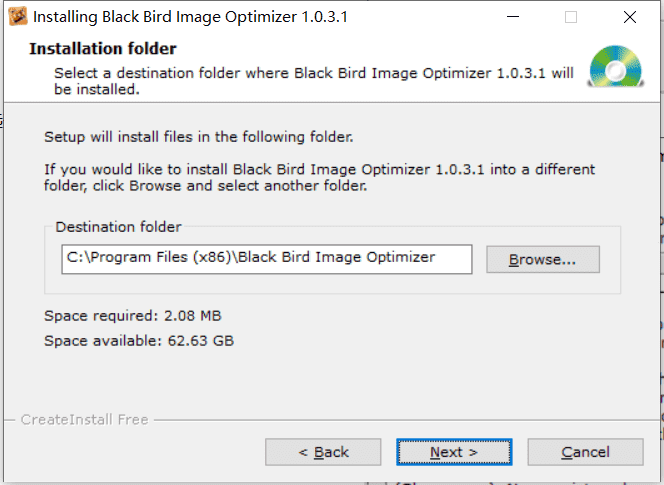Click into the destination folder path field

pos(267,259)
